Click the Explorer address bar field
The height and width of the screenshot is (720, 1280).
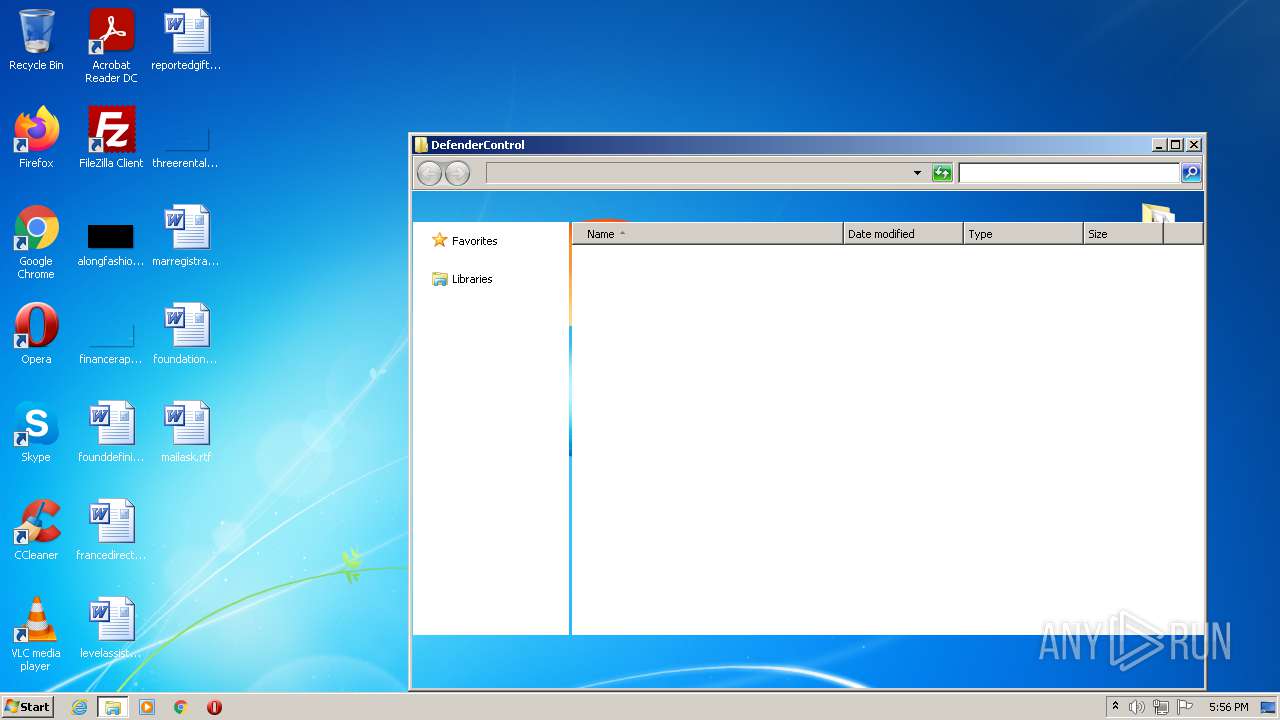tap(698, 173)
